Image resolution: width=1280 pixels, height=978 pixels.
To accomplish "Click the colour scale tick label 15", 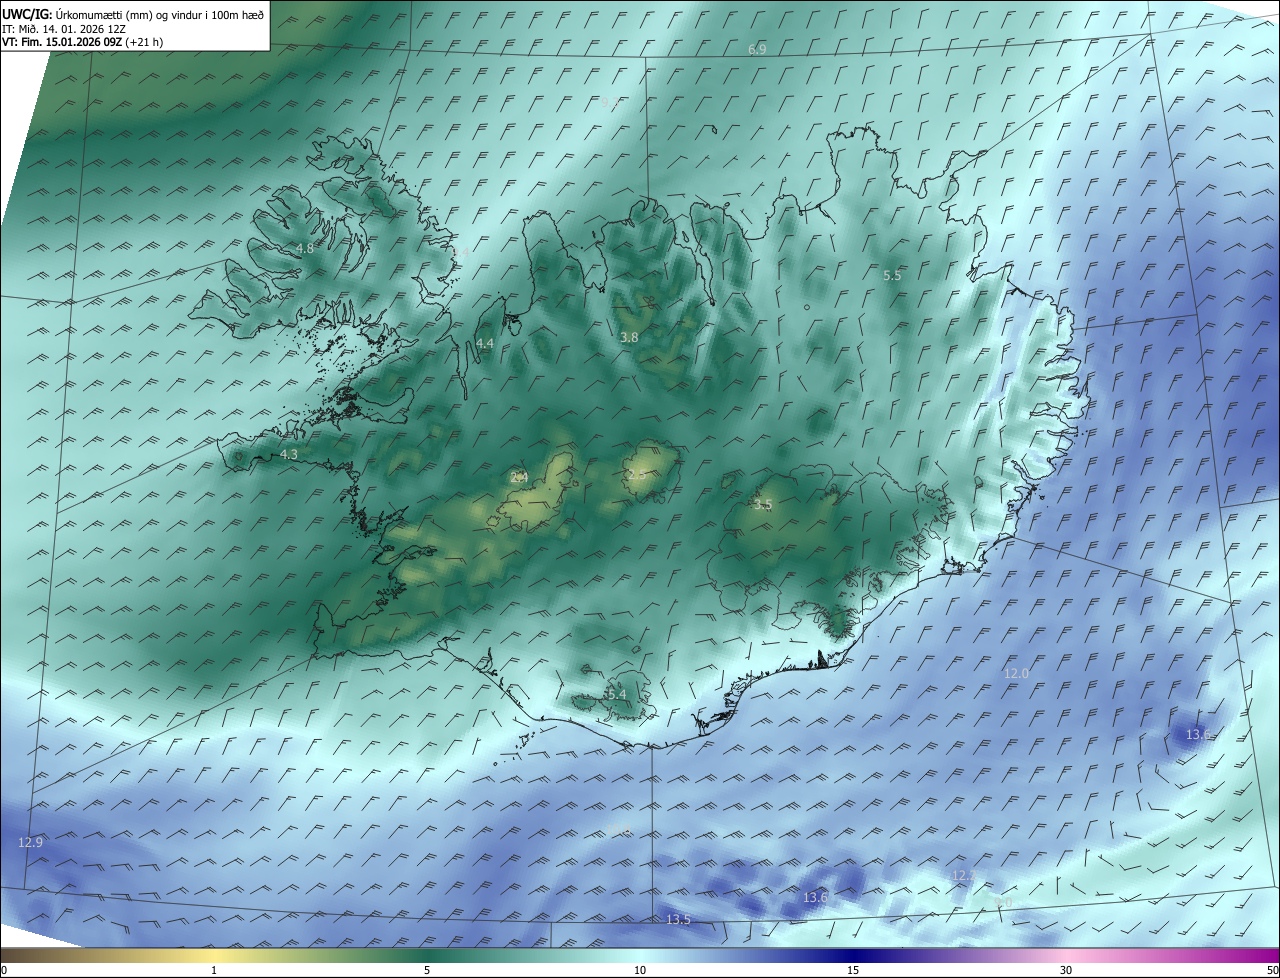I will point(853,970).
